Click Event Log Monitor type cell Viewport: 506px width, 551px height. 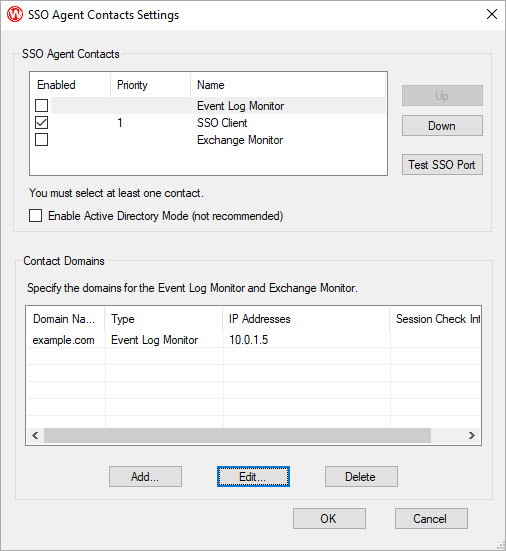click(x=155, y=340)
